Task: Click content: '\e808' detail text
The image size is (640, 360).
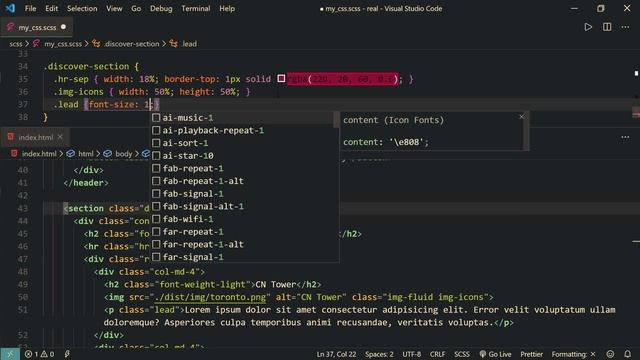Action: point(386,142)
